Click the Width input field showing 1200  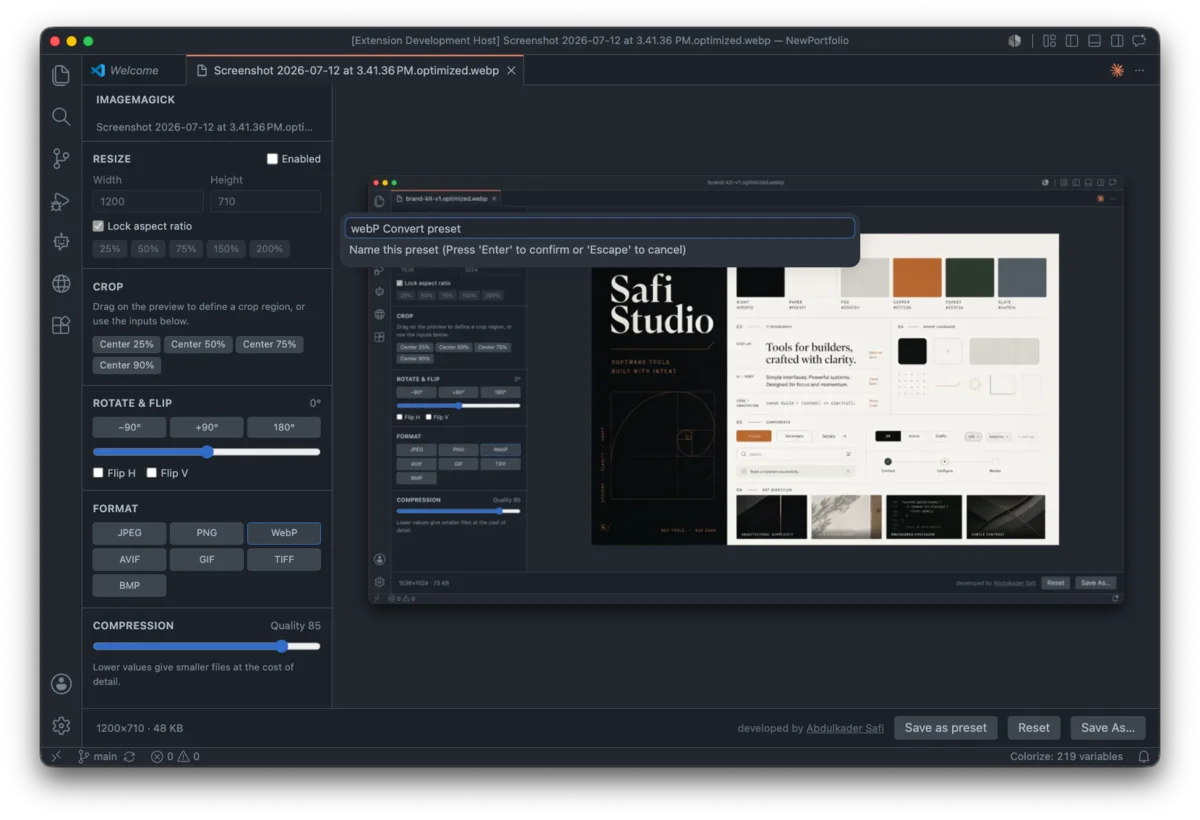coord(148,201)
